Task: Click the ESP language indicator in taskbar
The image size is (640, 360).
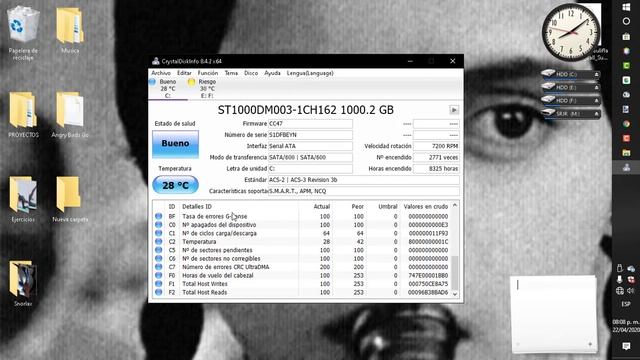Action: click(x=626, y=304)
